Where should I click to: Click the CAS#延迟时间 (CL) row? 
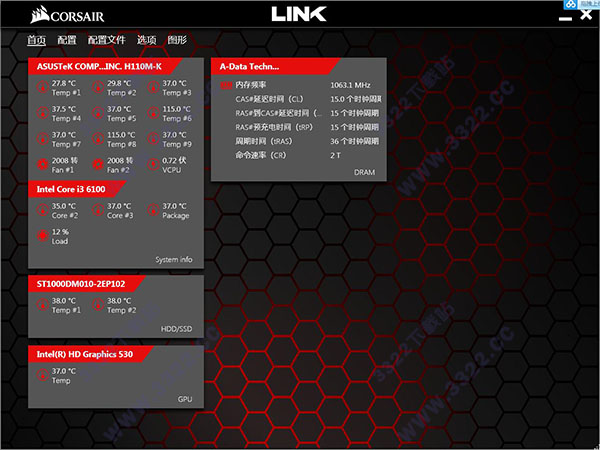coord(308,99)
